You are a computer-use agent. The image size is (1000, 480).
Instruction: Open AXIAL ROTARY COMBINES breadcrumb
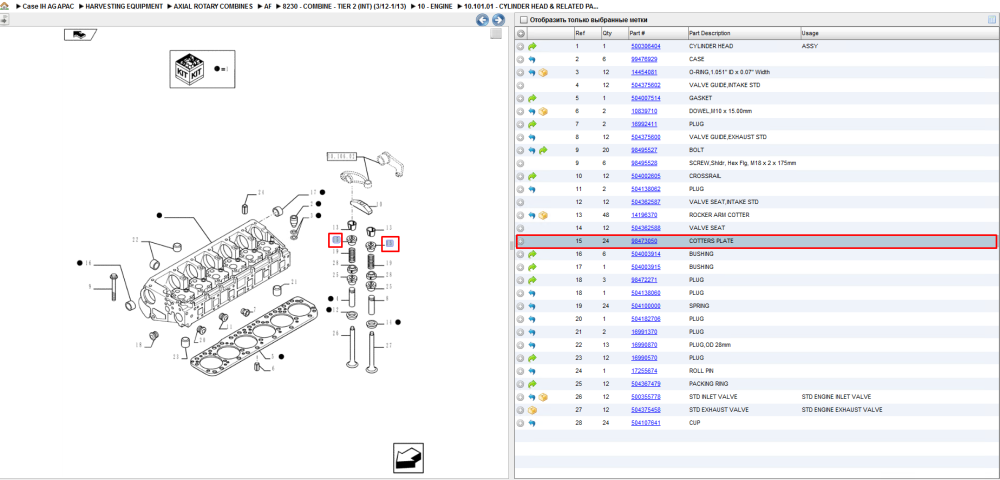click(213, 6)
